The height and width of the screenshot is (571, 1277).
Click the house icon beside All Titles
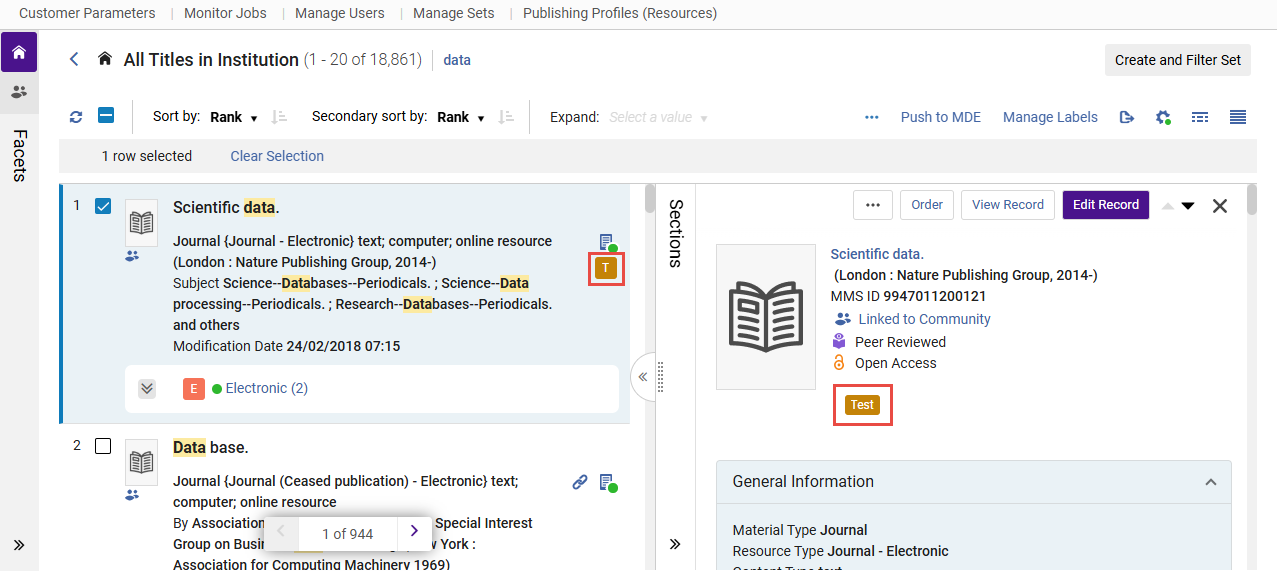click(x=104, y=60)
